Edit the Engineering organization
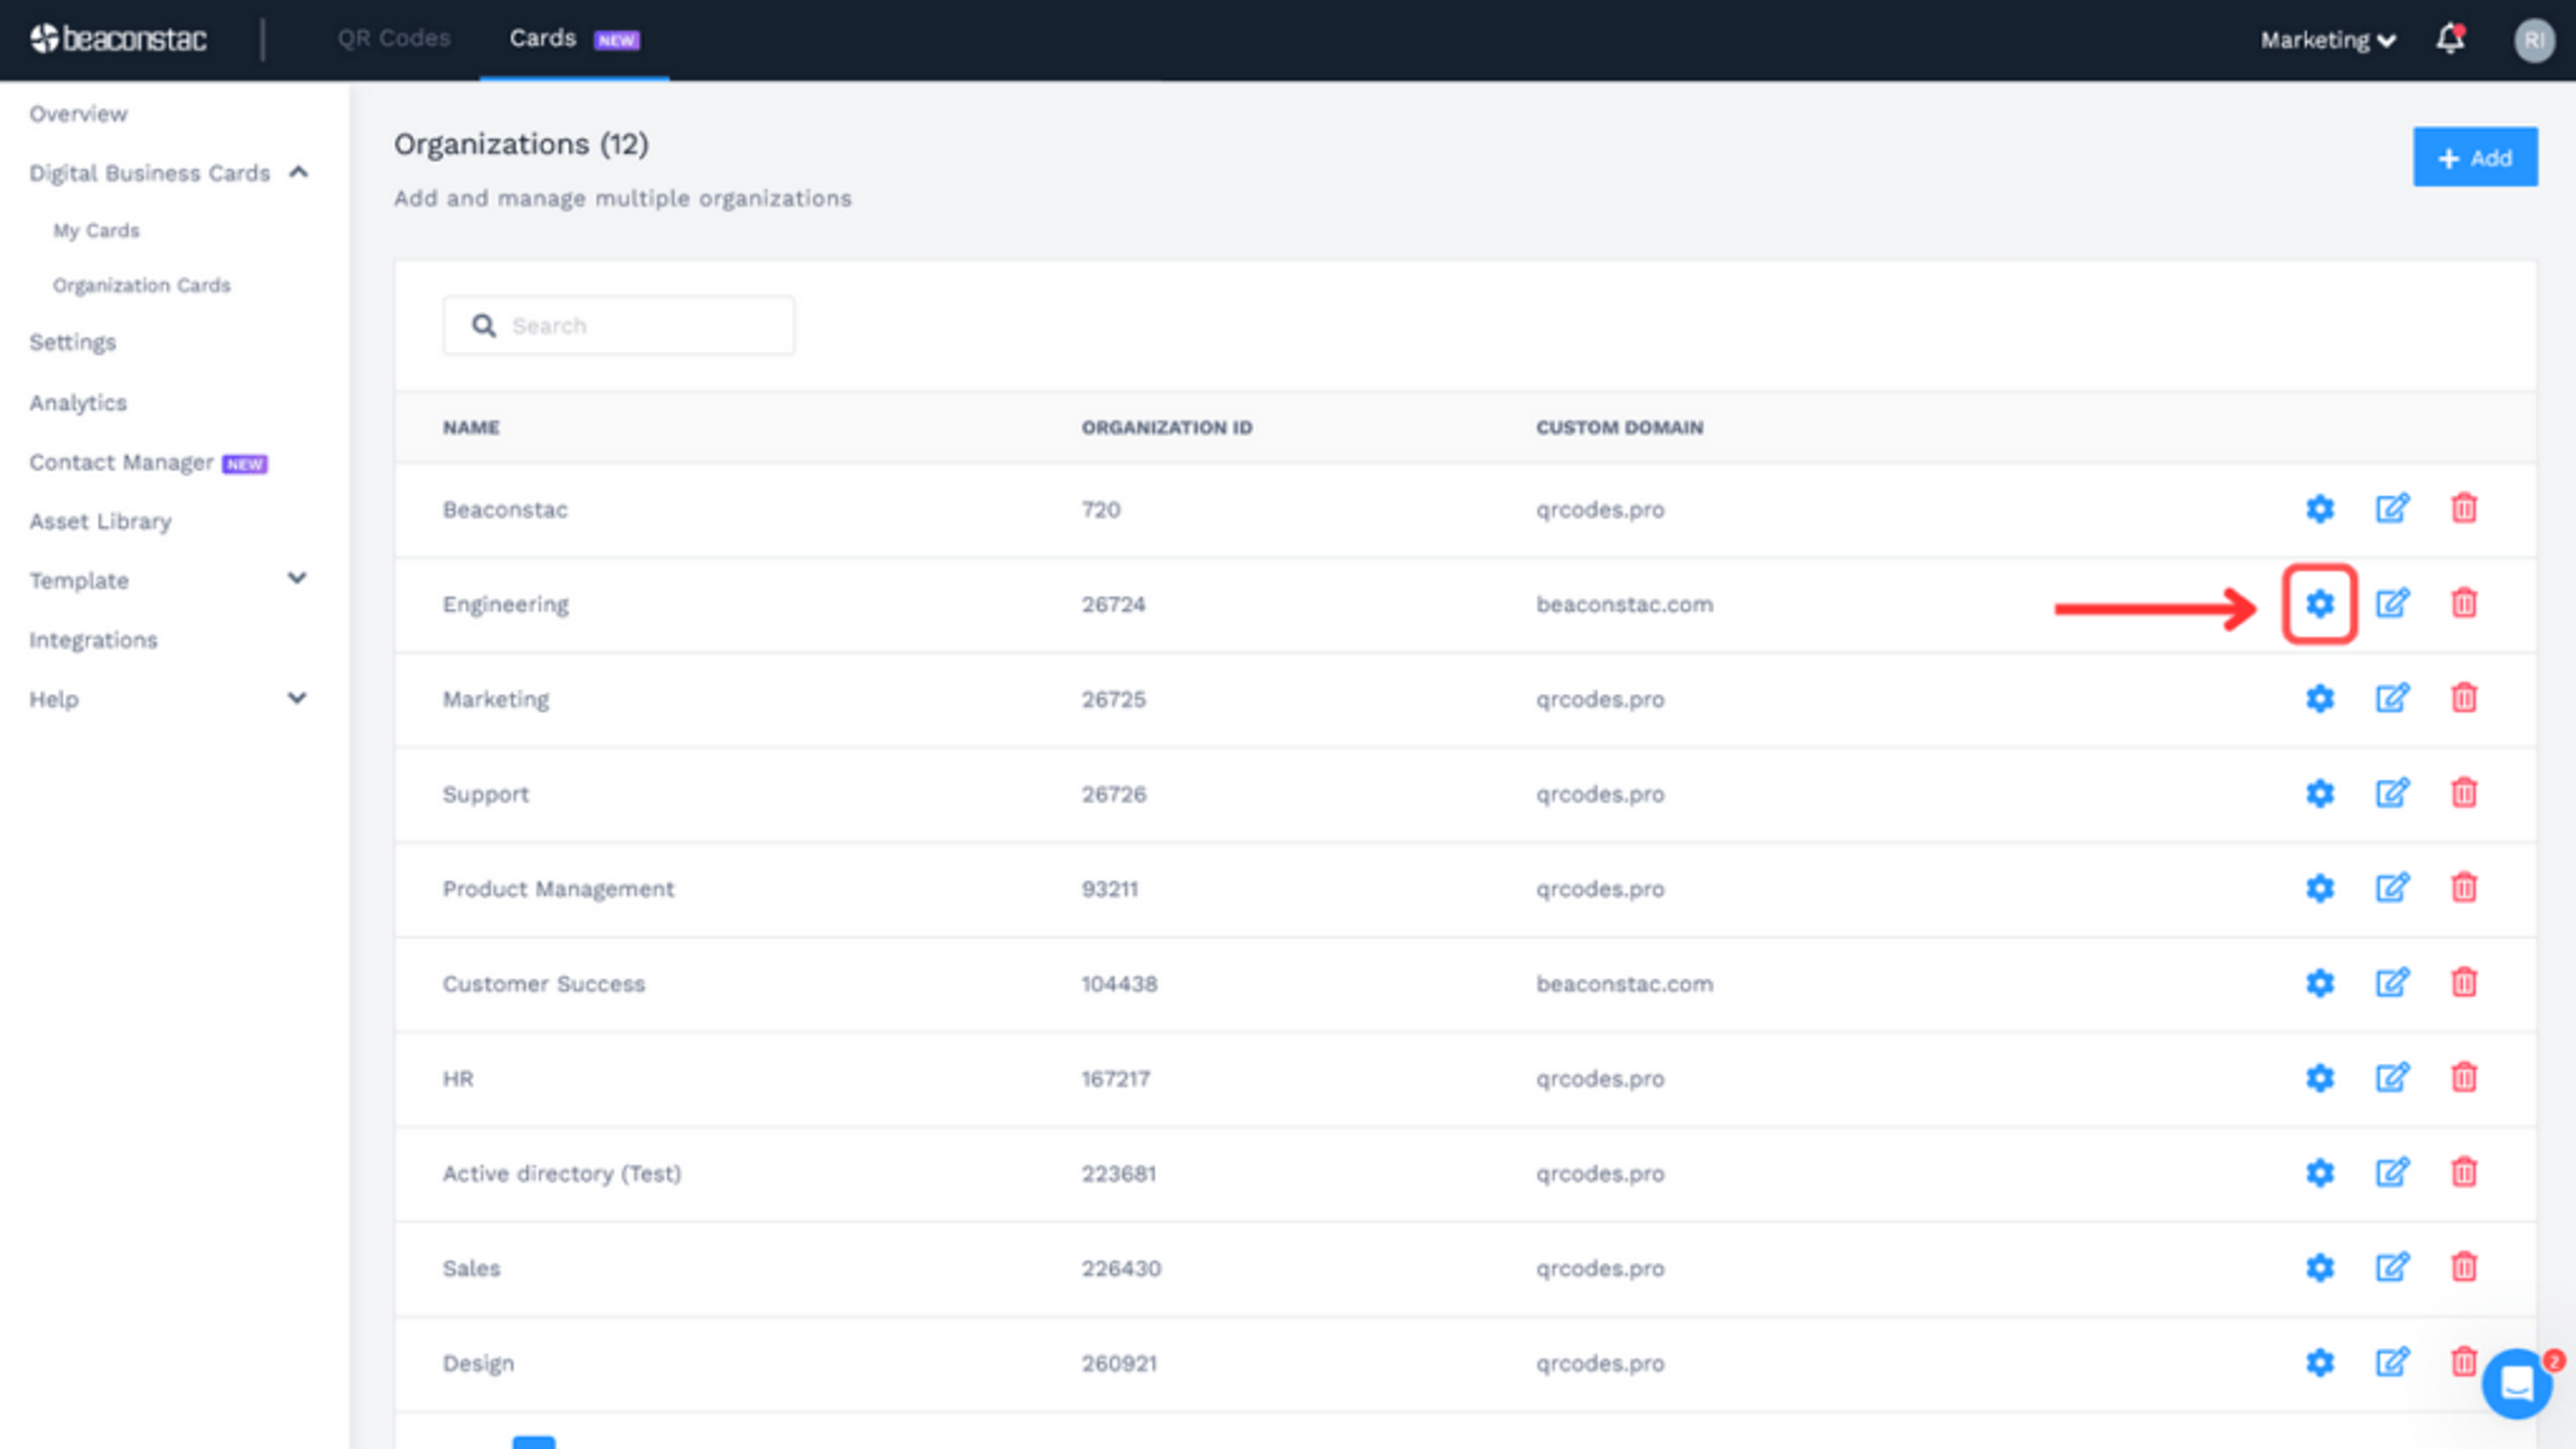The height and width of the screenshot is (1449, 2576). click(2392, 604)
